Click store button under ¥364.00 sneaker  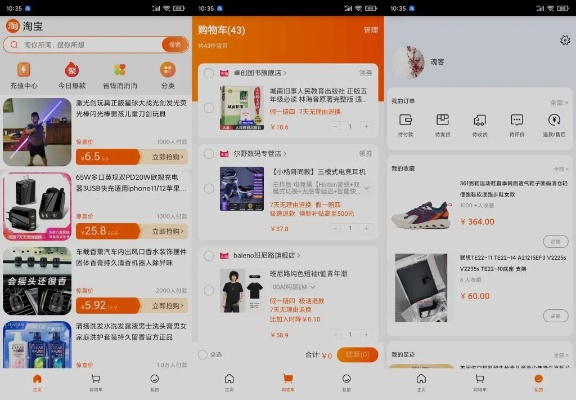tap(555, 241)
